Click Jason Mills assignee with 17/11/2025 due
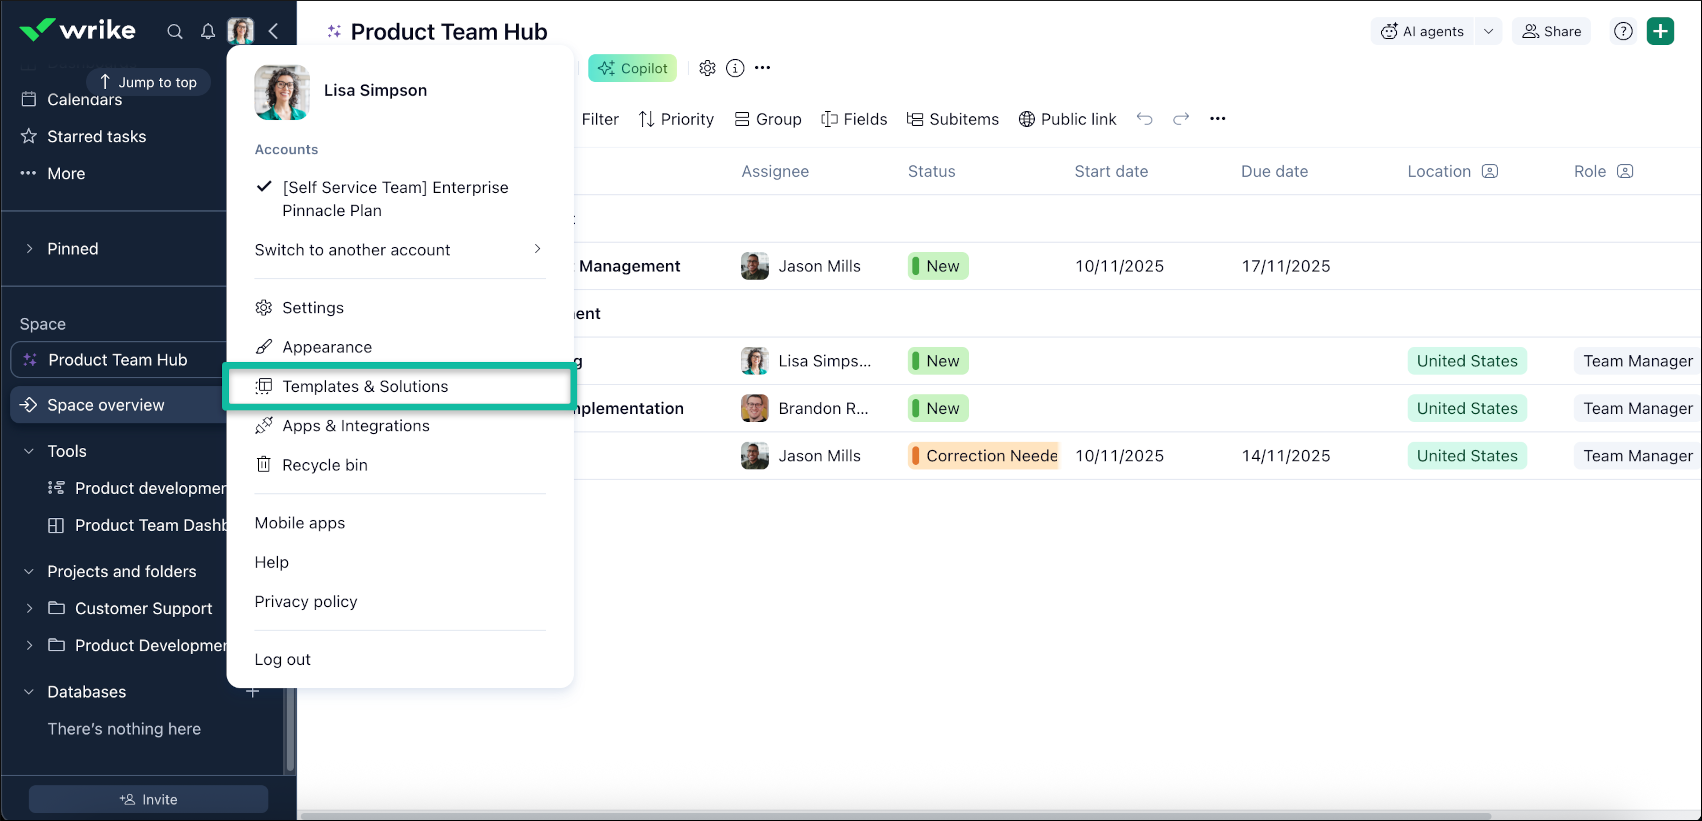 801,266
